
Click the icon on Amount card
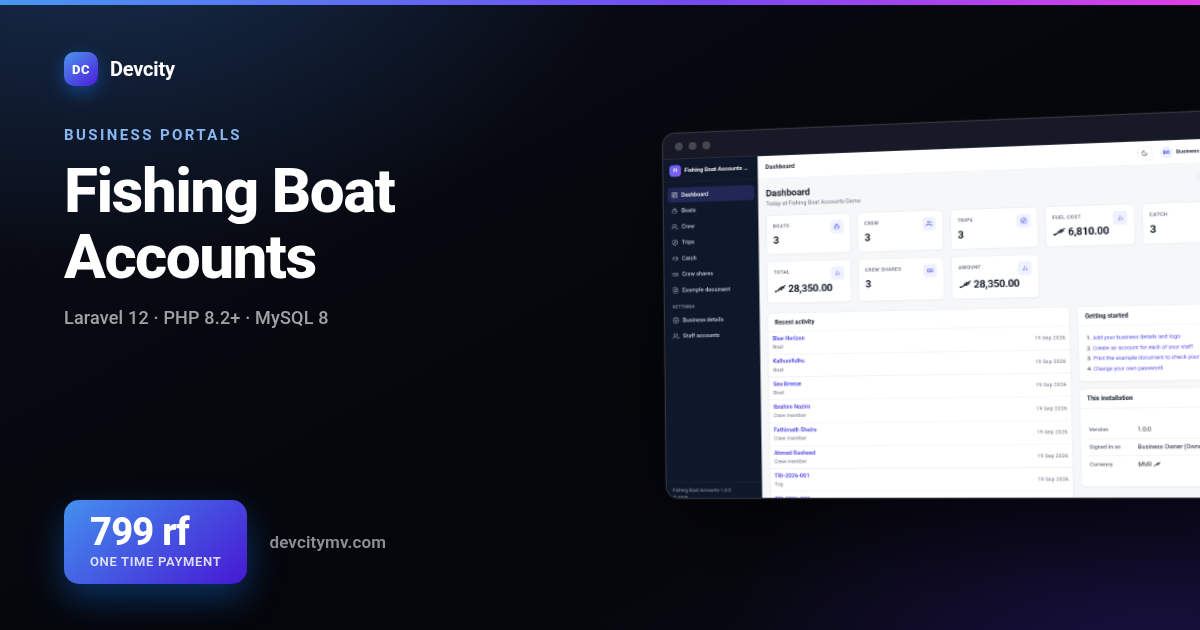point(1024,268)
